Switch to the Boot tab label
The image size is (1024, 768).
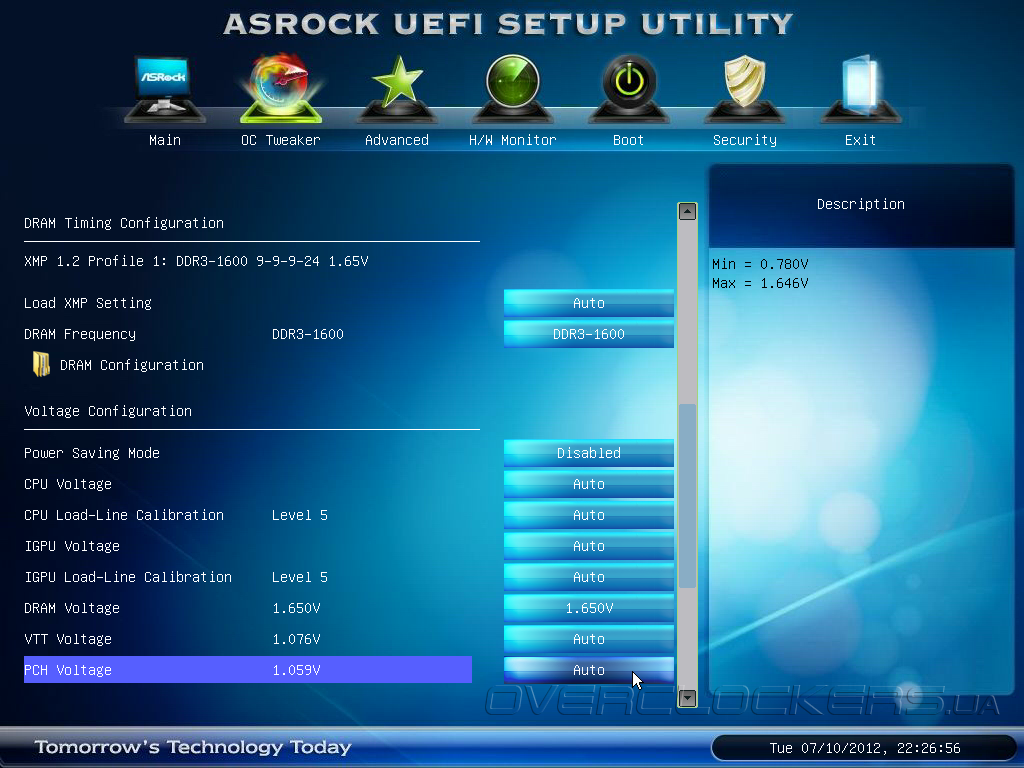coord(628,140)
